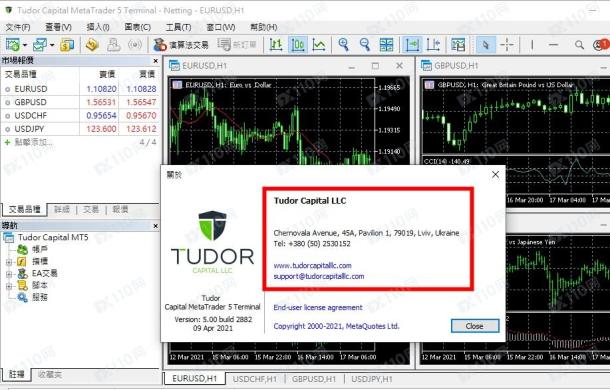Screen dimensions: 610x390
Task: Select accounts node with green people icon
Action: click(x=33, y=249)
